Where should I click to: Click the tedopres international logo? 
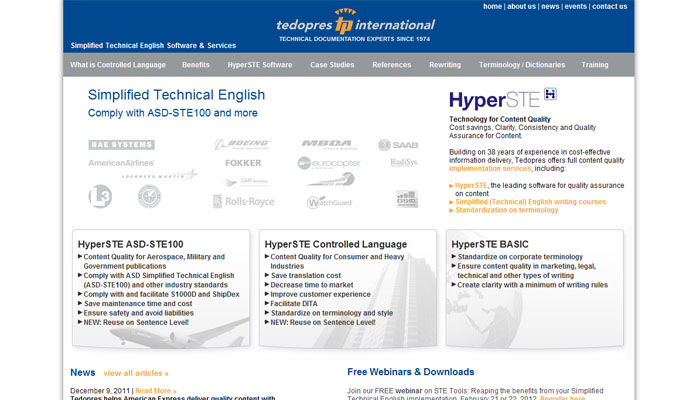pos(355,25)
